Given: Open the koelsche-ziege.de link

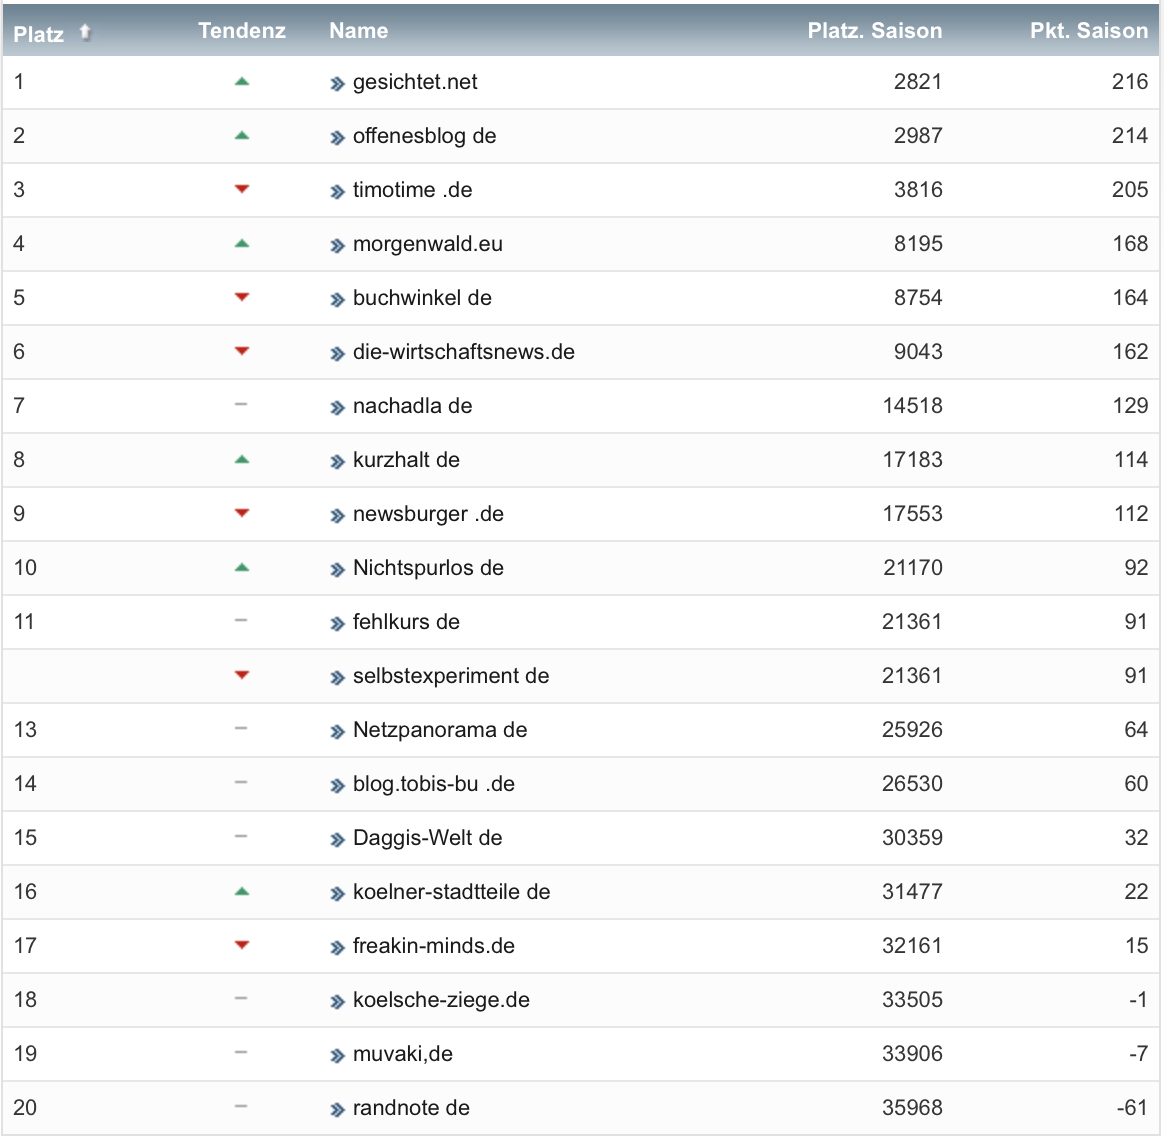Looking at the screenshot, I should (x=441, y=1000).
